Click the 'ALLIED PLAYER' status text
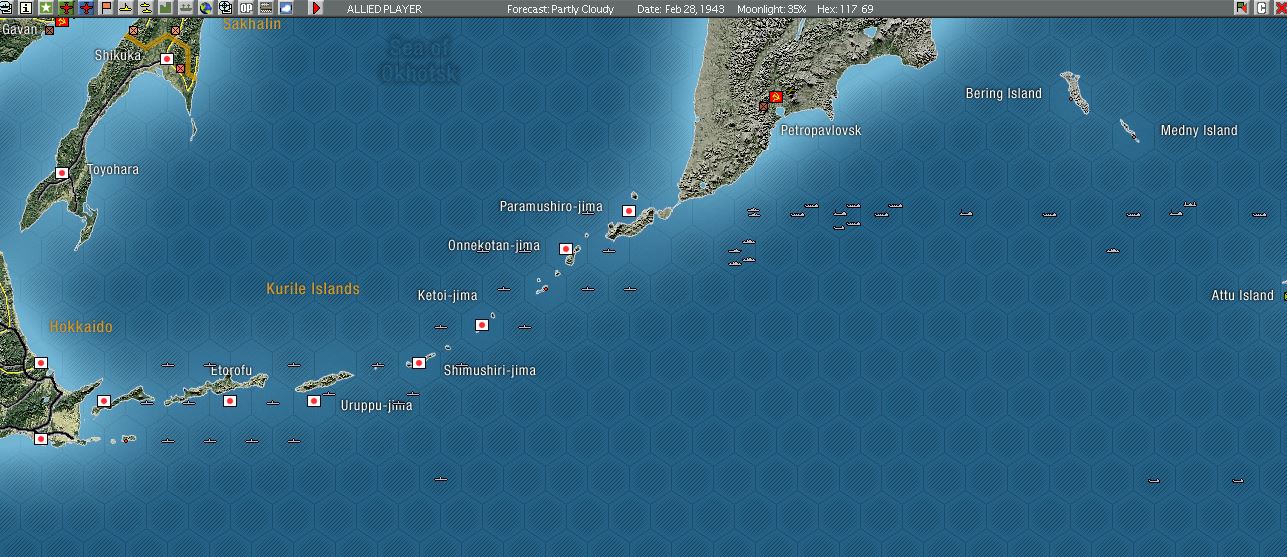Viewport: 1287px width, 557px height. [384, 9]
